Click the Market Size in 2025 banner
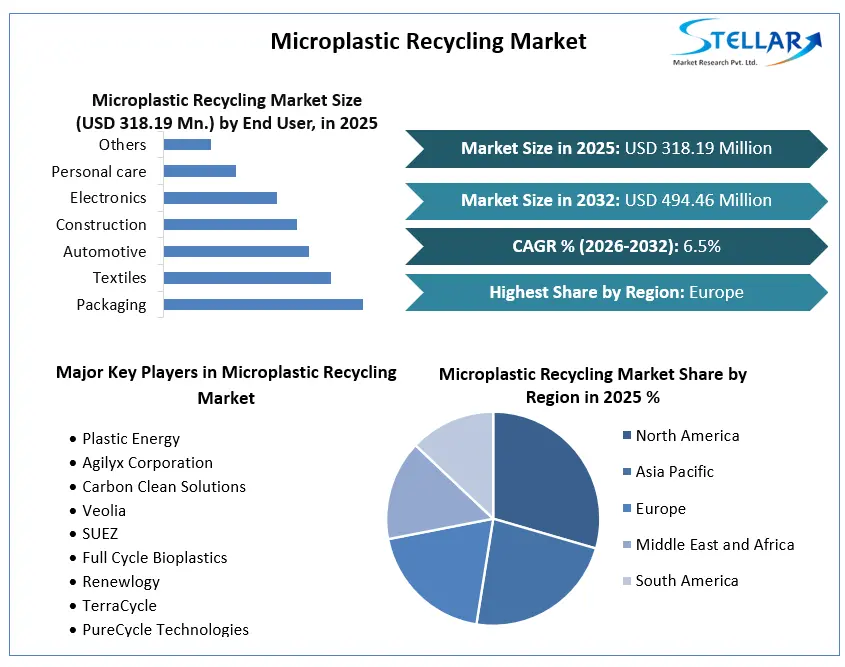This screenshot has height=667, width=845. click(x=617, y=148)
